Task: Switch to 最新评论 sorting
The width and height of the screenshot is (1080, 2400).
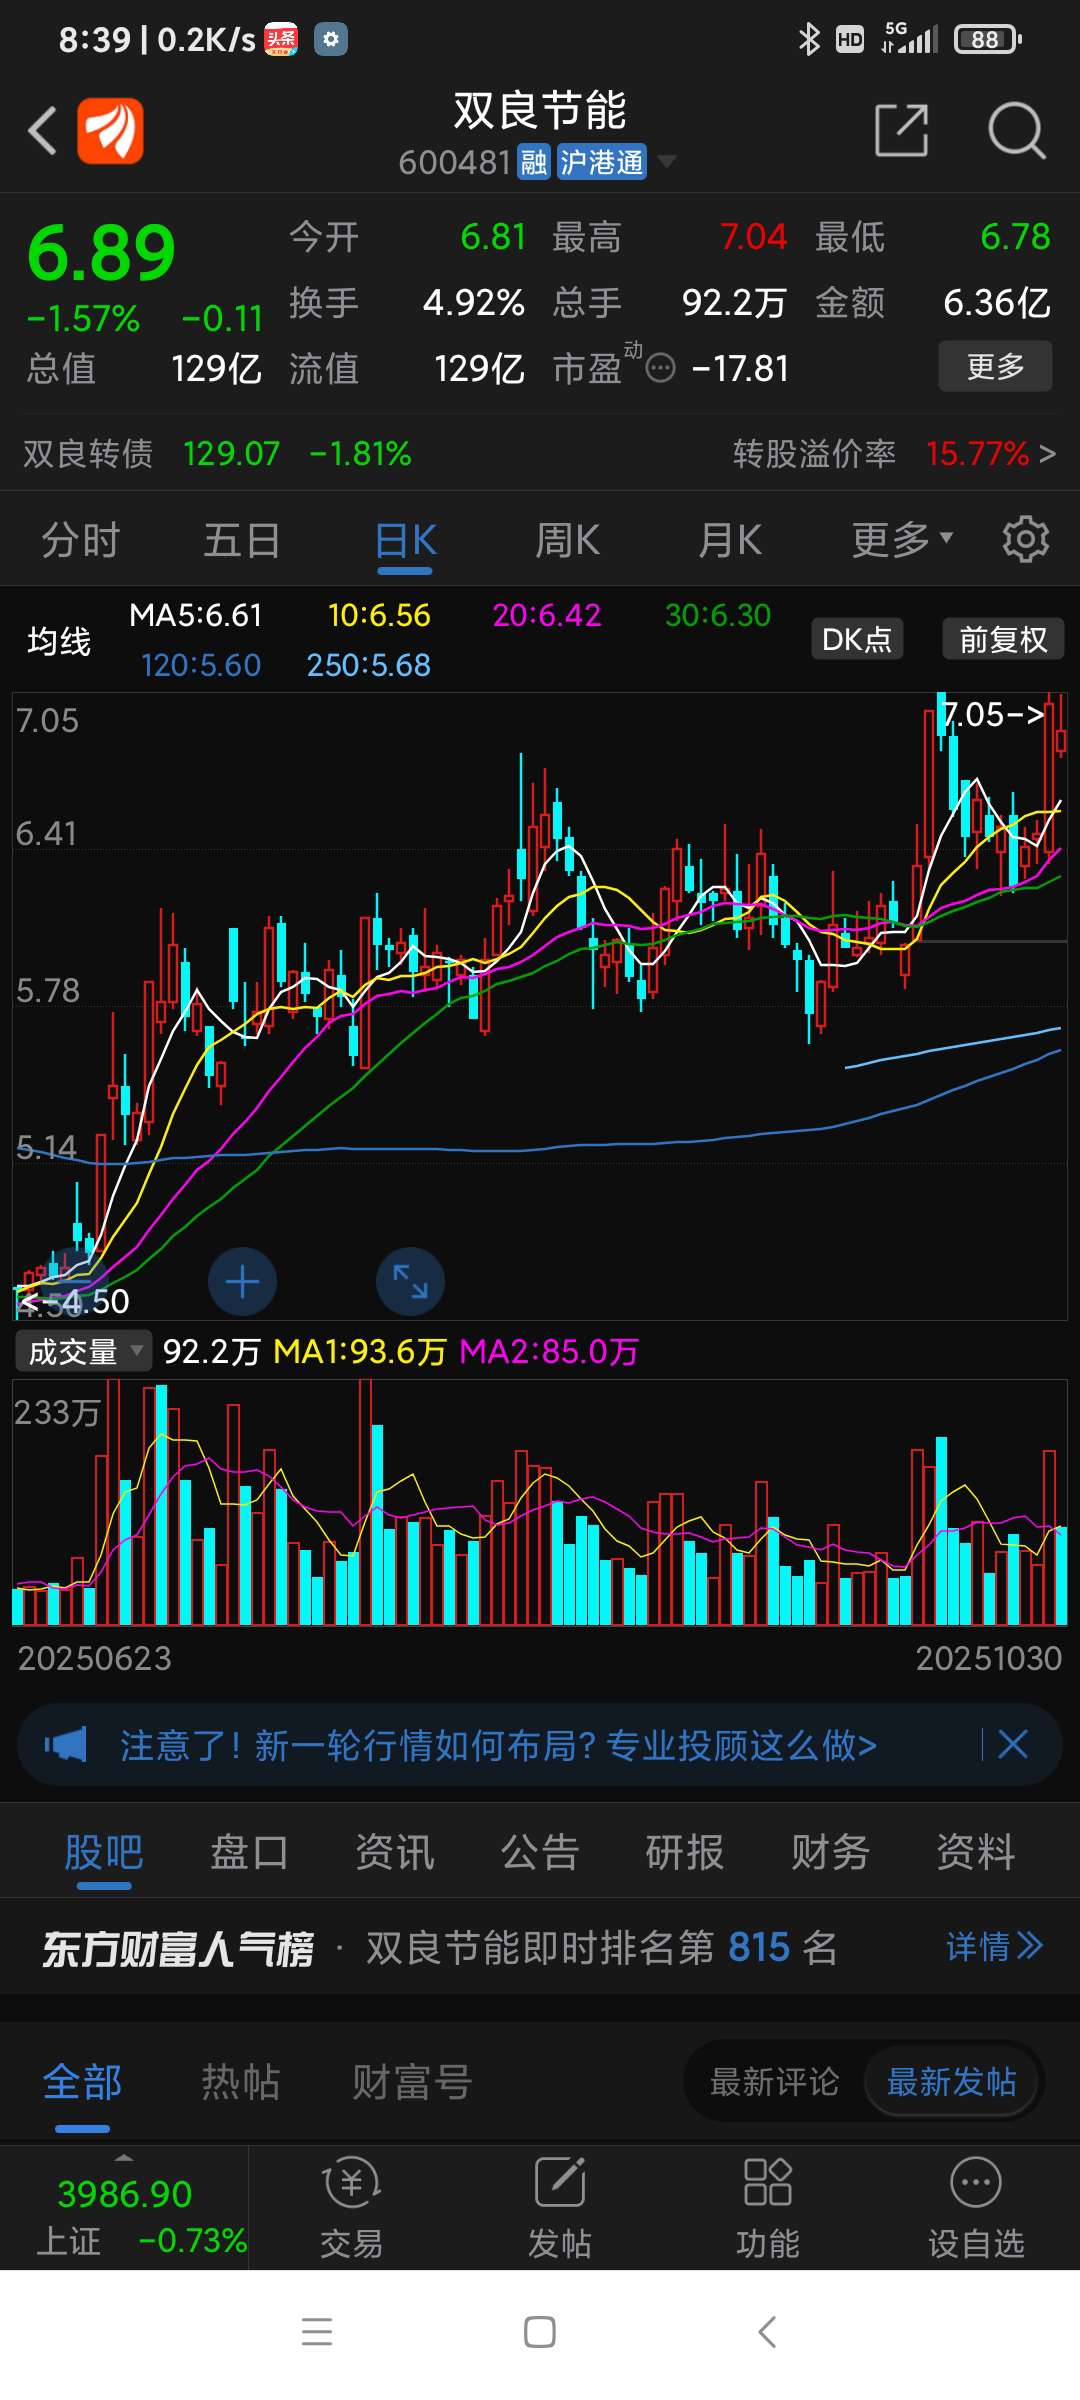Action: [x=774, y=2082]
